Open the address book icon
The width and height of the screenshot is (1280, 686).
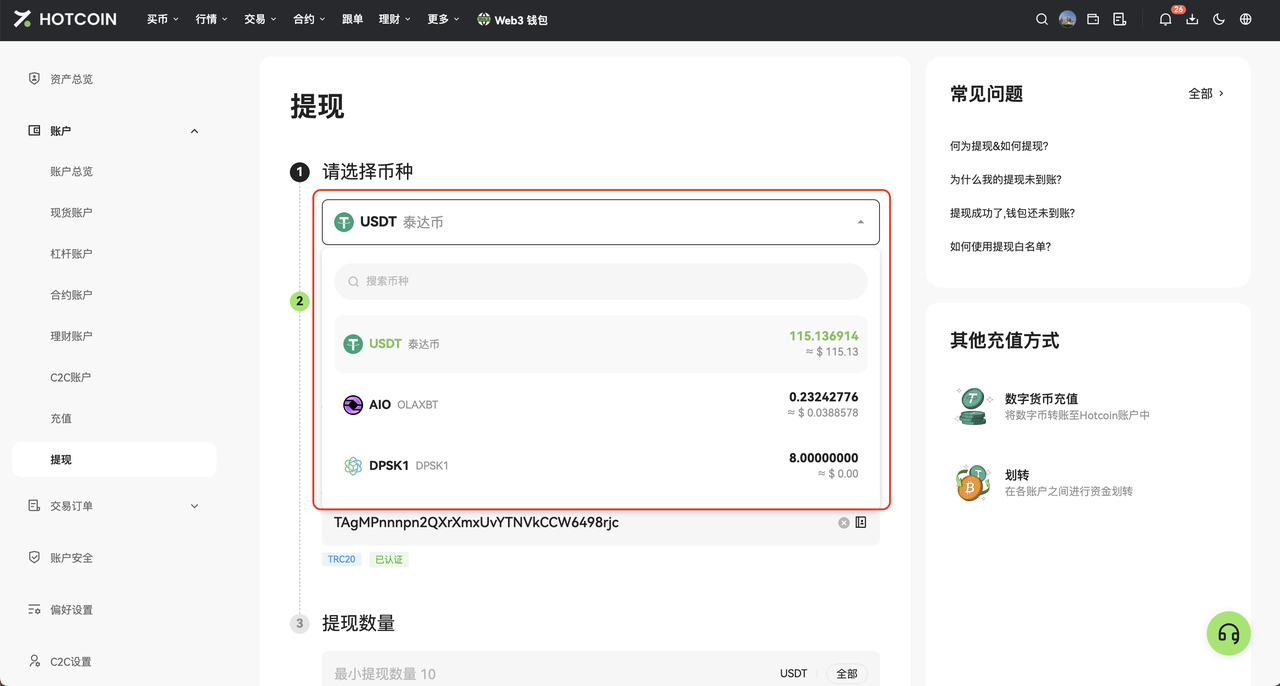(x=861, y=523)
